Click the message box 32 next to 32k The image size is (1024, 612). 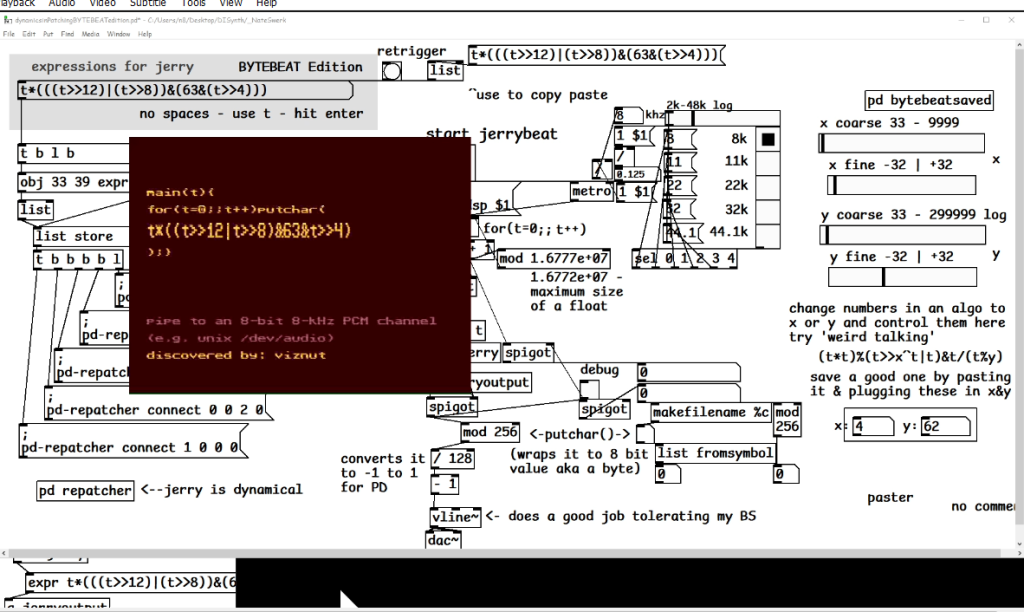(679, 209)
